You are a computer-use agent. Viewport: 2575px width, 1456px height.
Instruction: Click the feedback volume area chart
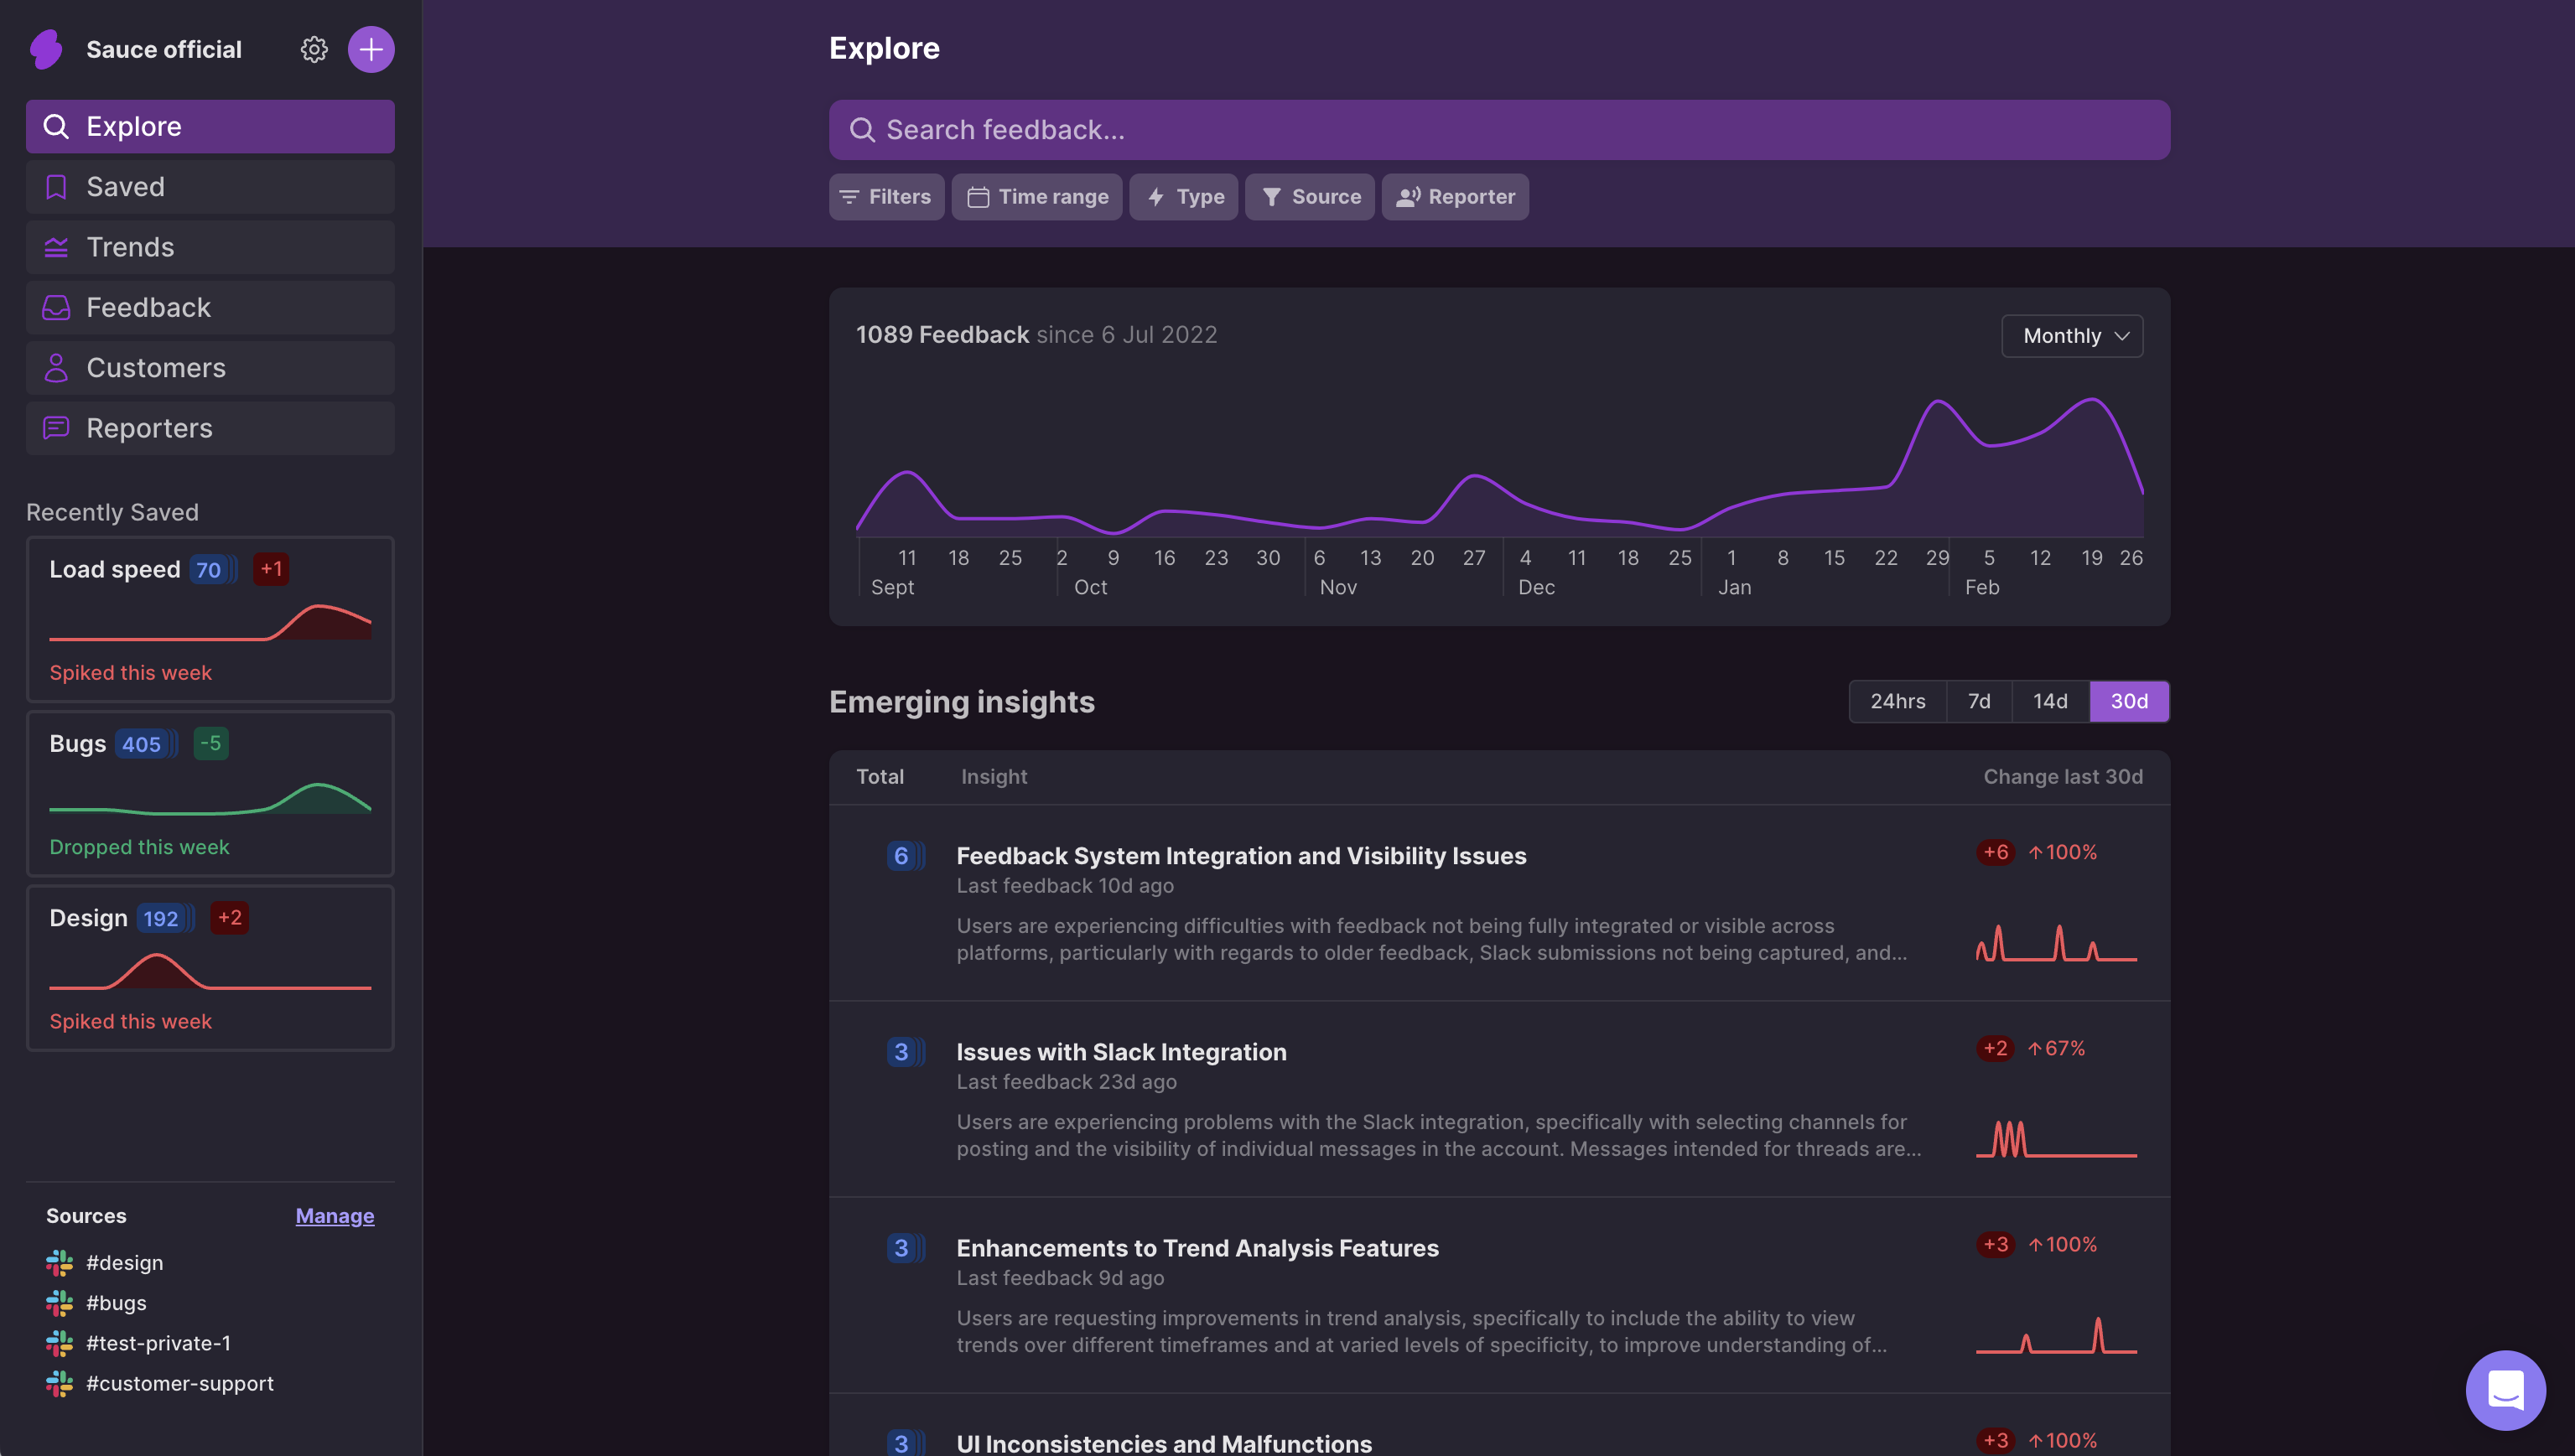click(x=1499, y=467)
